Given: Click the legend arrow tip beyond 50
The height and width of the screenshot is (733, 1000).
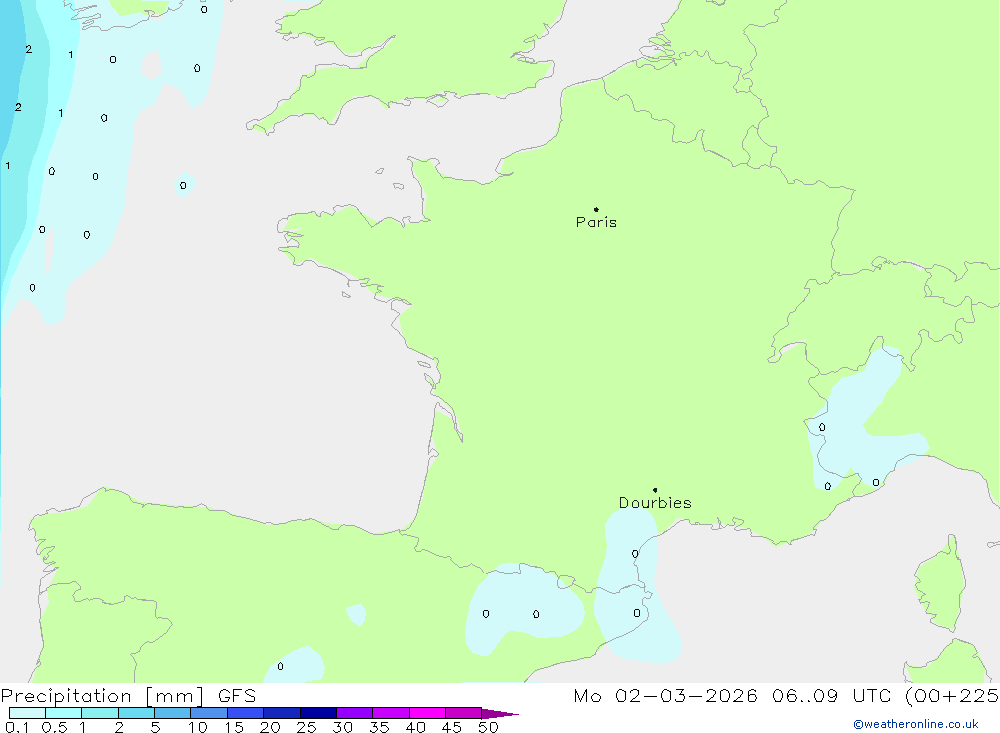Looking at the screenshot, I should (501, 713).
